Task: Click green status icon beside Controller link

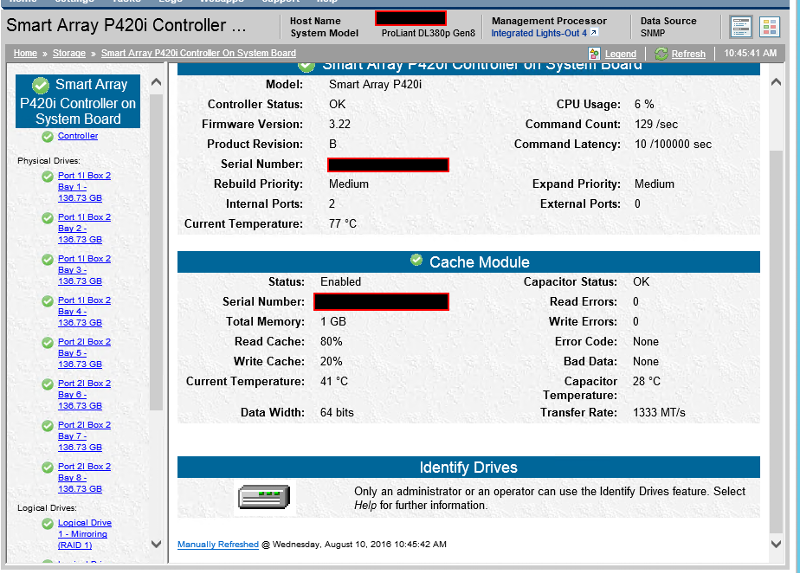Action: (47, 136)
